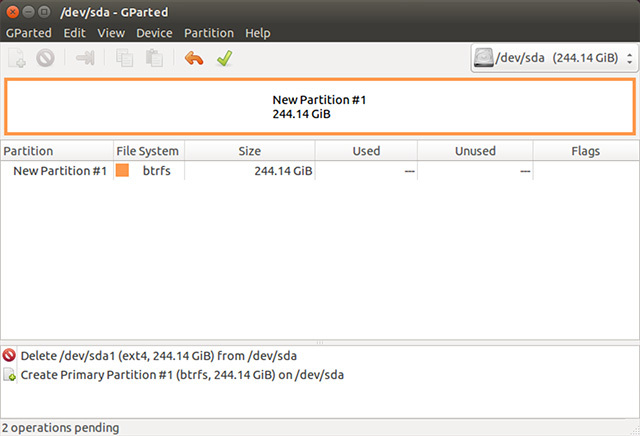Undo last operation with orange arrow
The width and height of the screenshot is (640, 436).
194,58
